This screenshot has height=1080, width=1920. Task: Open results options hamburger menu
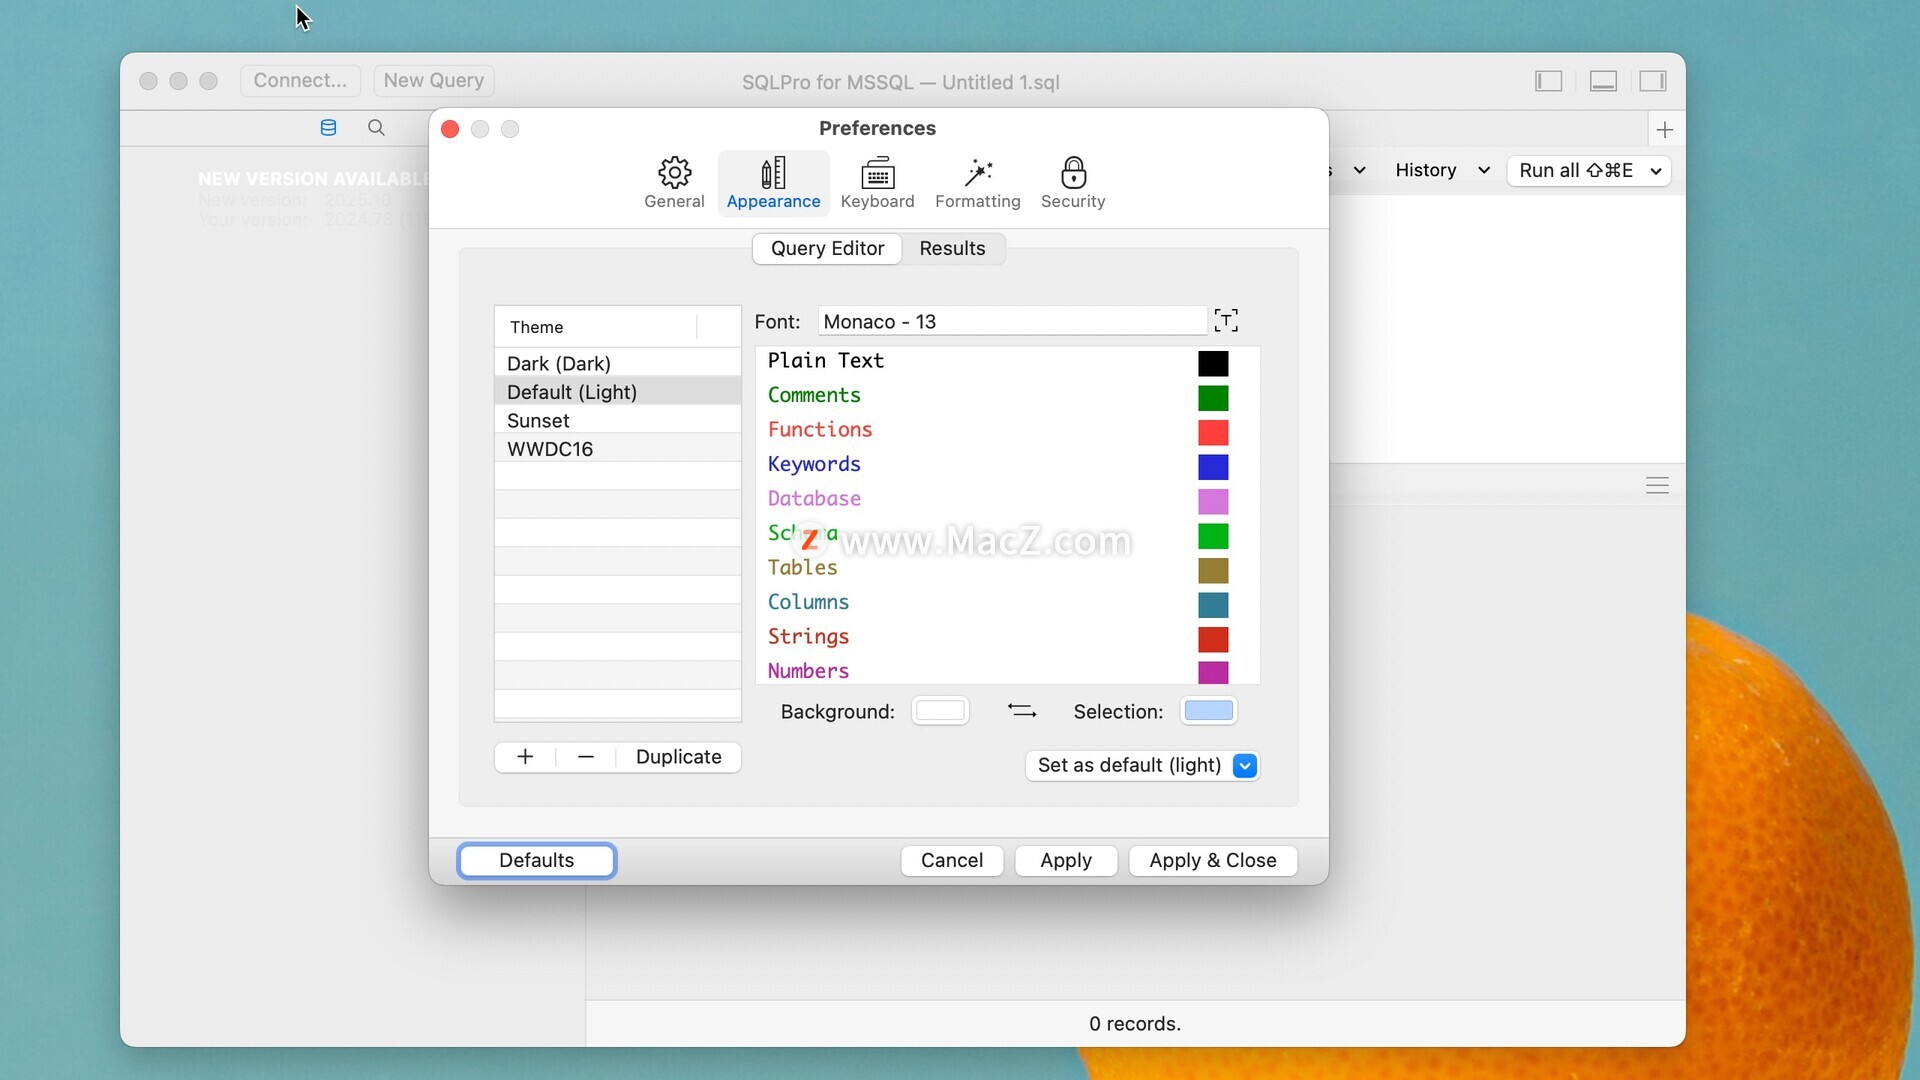click(x=1657, y=486)
